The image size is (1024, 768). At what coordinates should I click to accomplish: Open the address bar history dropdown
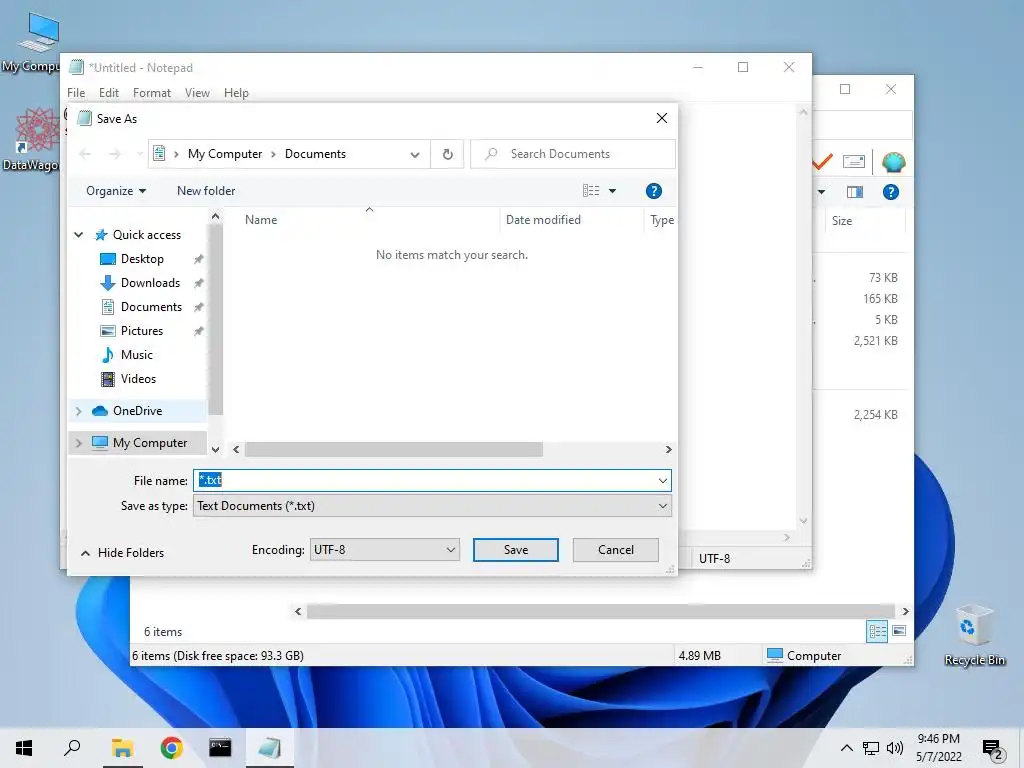coord(415,154)
